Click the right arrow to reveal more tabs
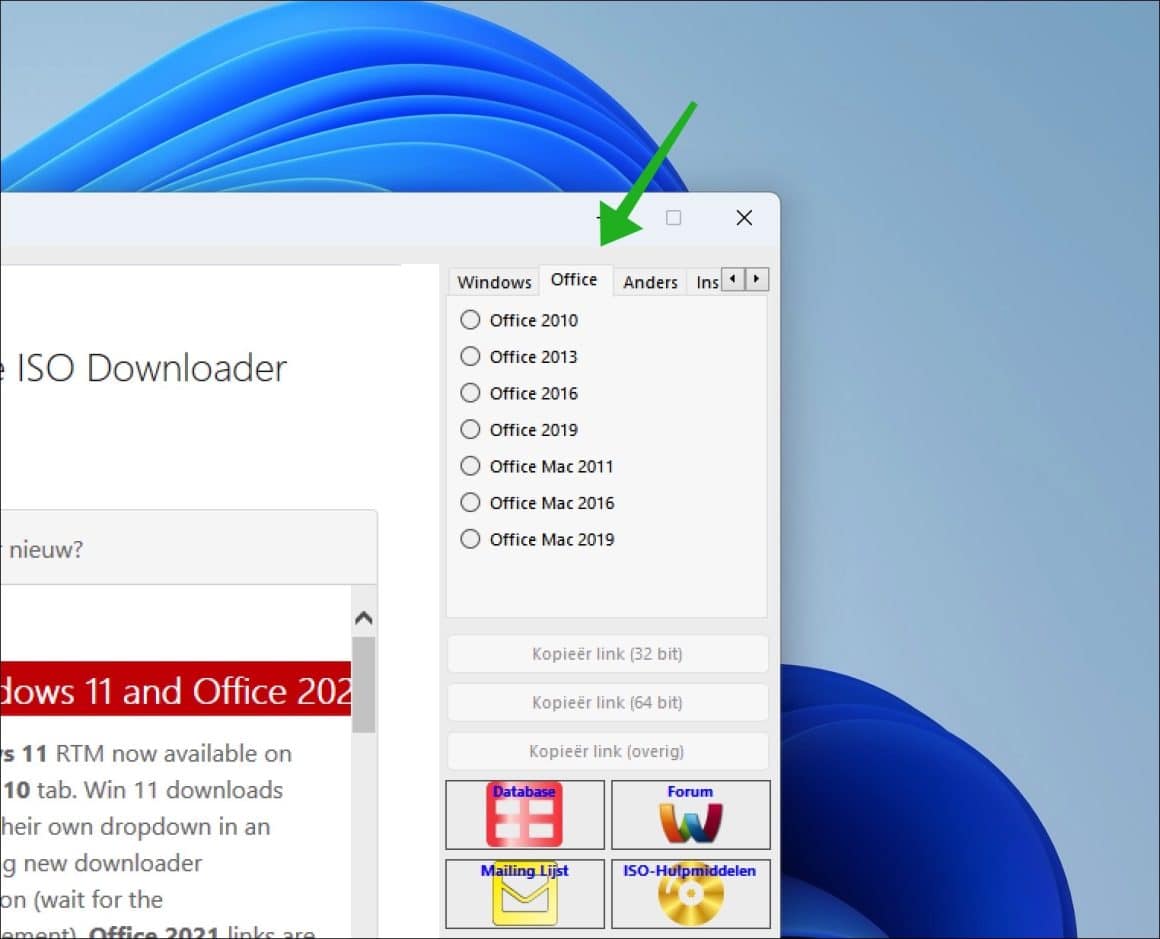The image size is (1160, 939). click(756, 280)
